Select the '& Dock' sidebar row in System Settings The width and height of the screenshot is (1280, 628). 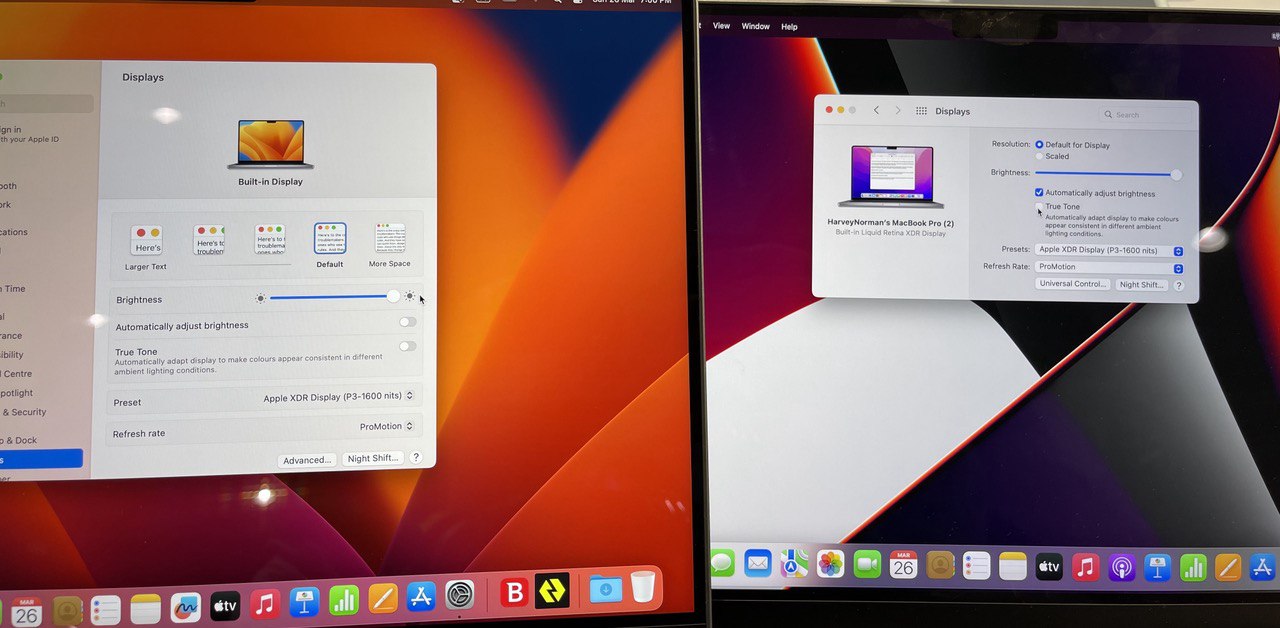click(20, 440)
